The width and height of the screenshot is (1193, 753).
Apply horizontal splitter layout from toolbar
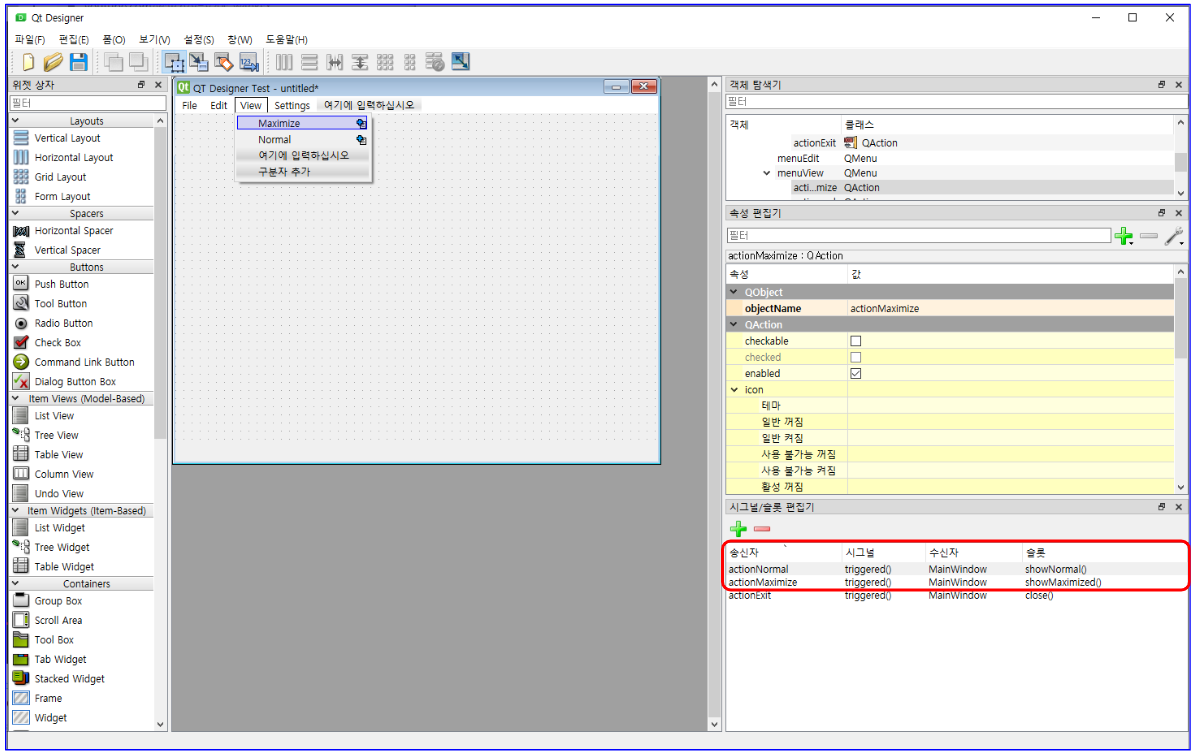(x=334, y=62)
